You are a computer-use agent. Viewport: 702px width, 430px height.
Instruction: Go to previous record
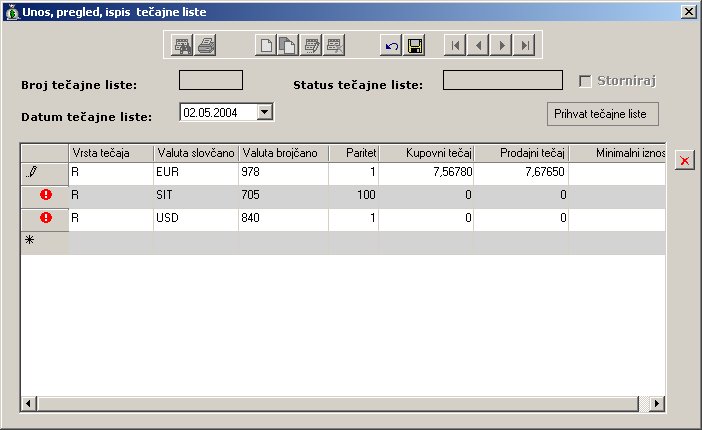pyautogui.click(x=478, y=45)
